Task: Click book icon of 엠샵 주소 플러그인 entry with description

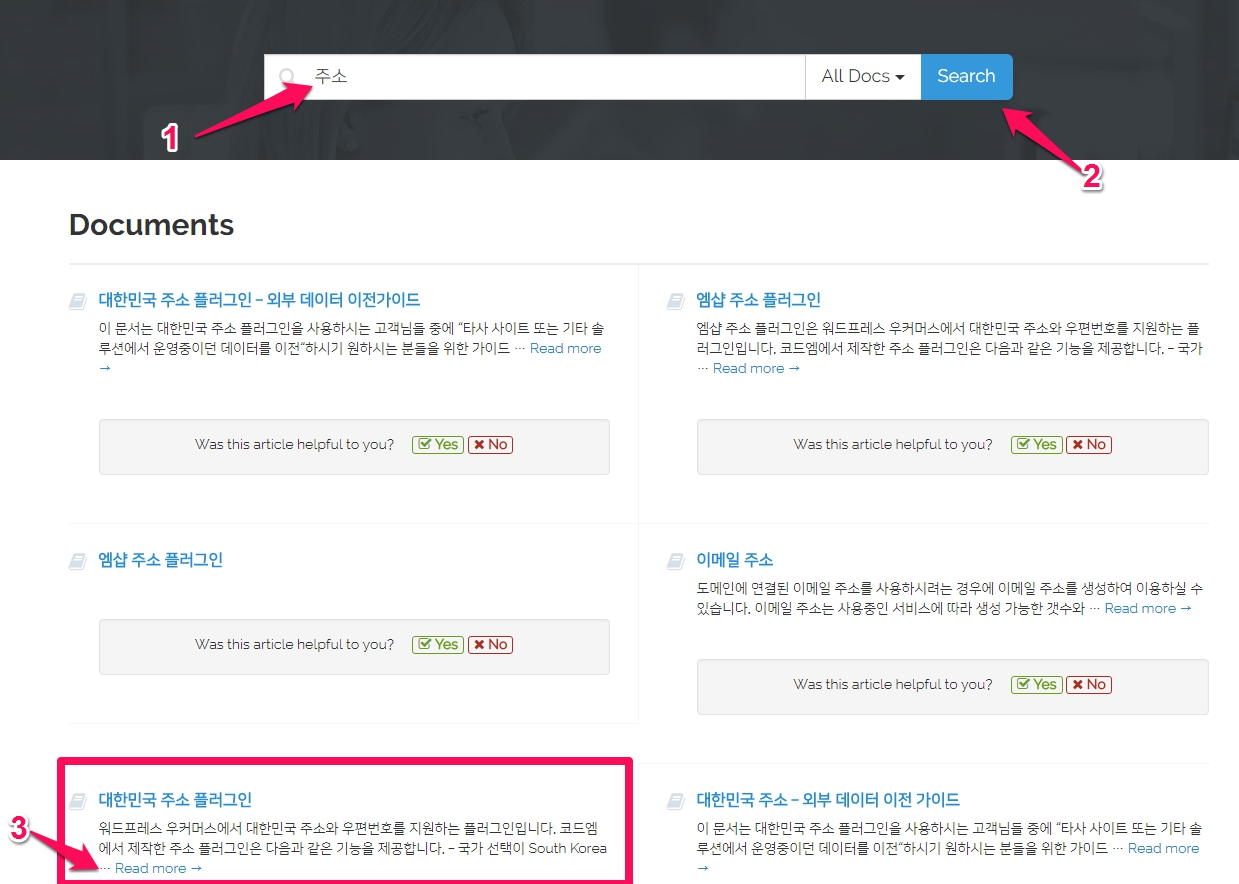Action: click(676, 301)
